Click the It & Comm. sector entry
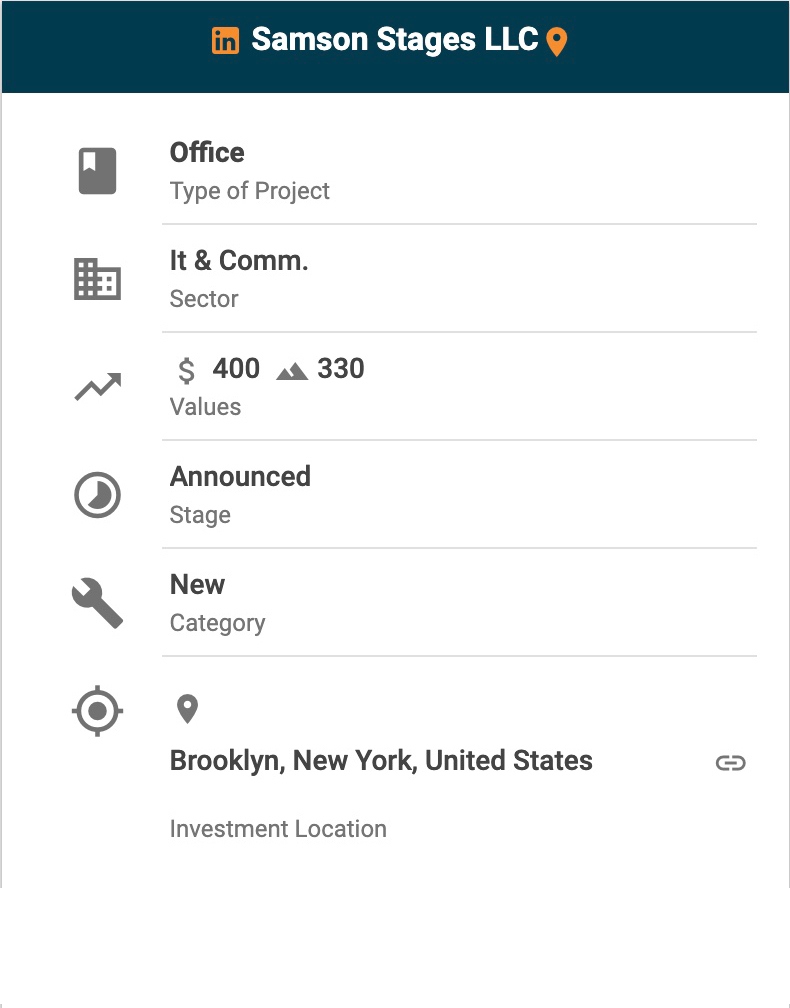790x1008 pixels. tap(239, 261)
